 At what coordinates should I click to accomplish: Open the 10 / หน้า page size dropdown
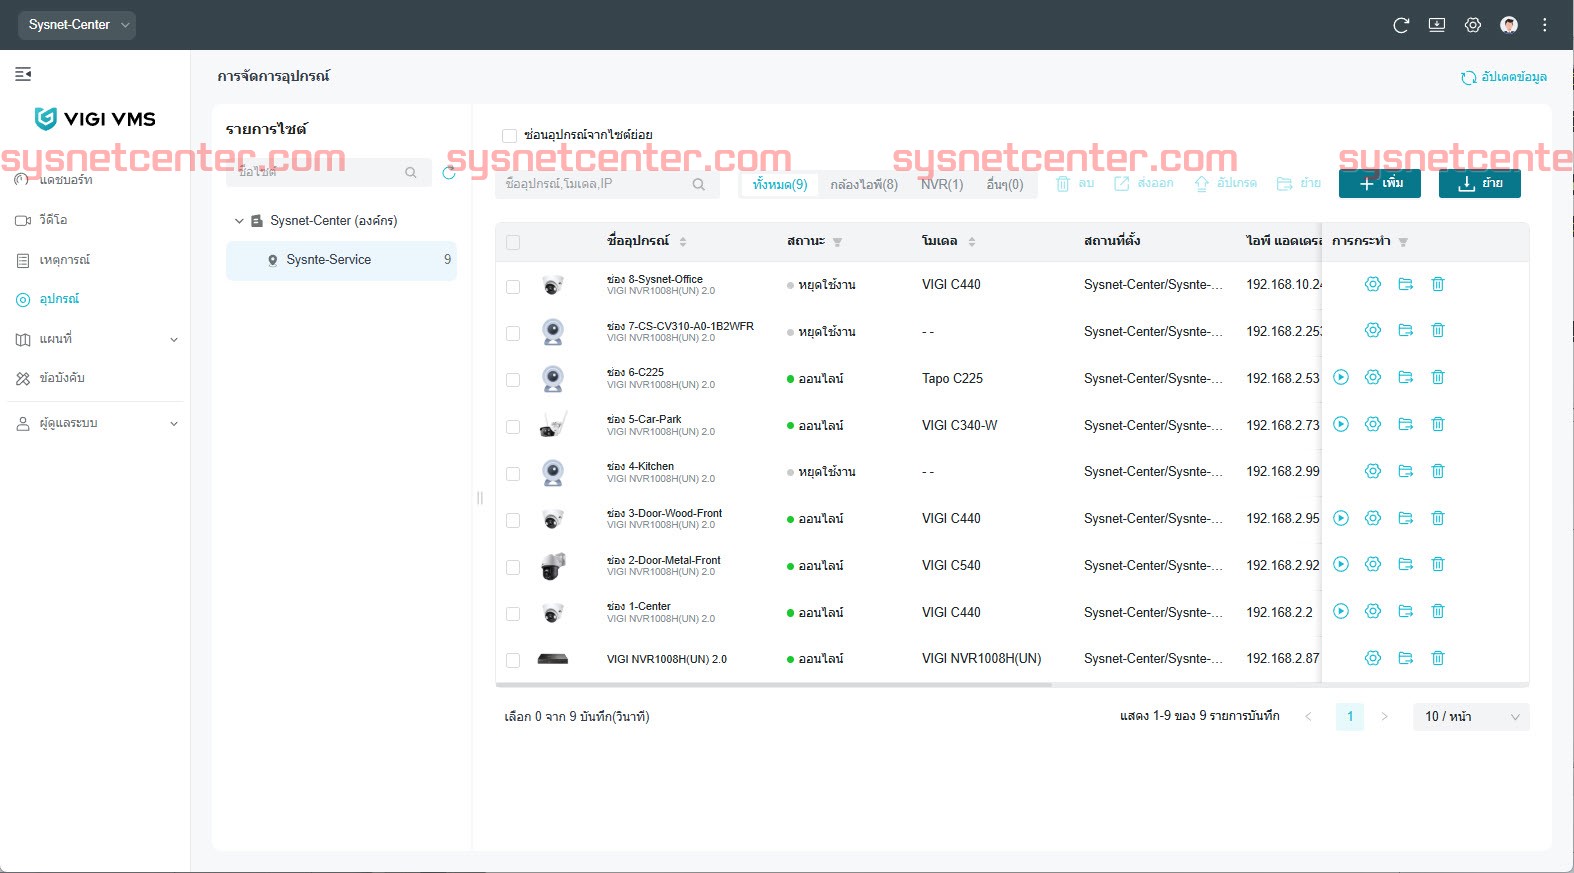1471,716
